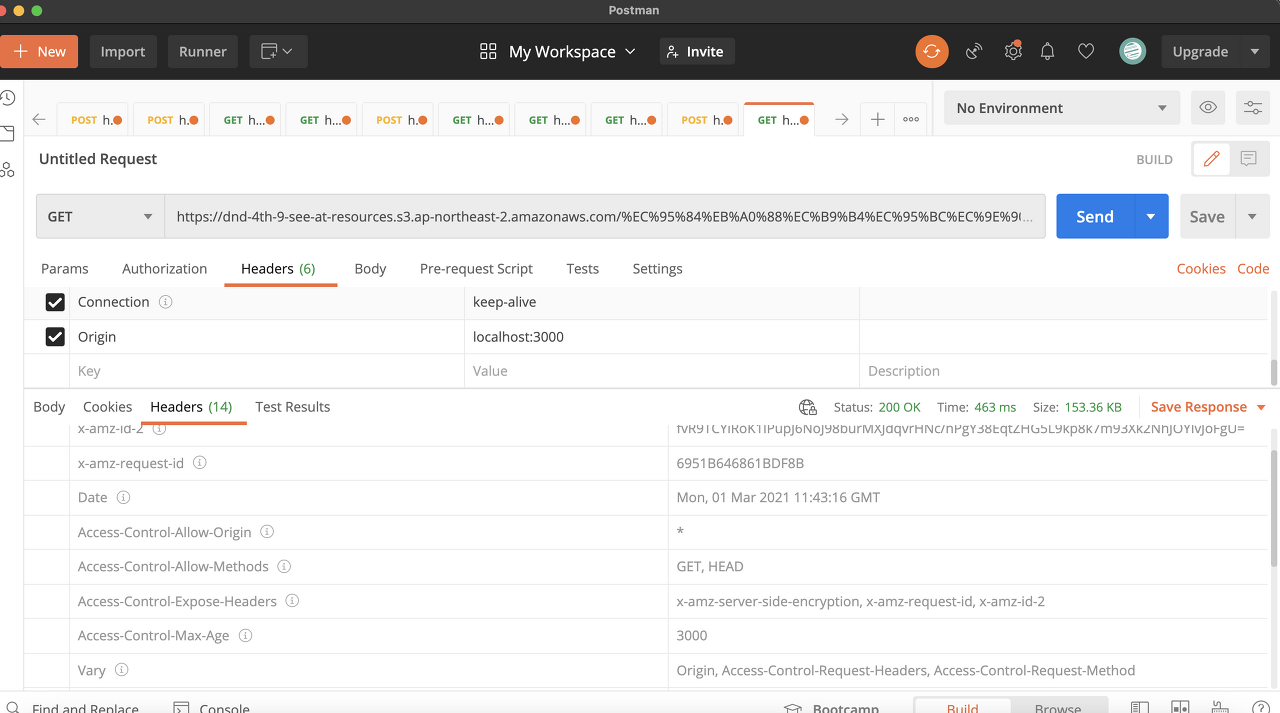Screen dimensions: 1280x713
Task: Add a new request tab with plus
Action: [x=877, y=120]
